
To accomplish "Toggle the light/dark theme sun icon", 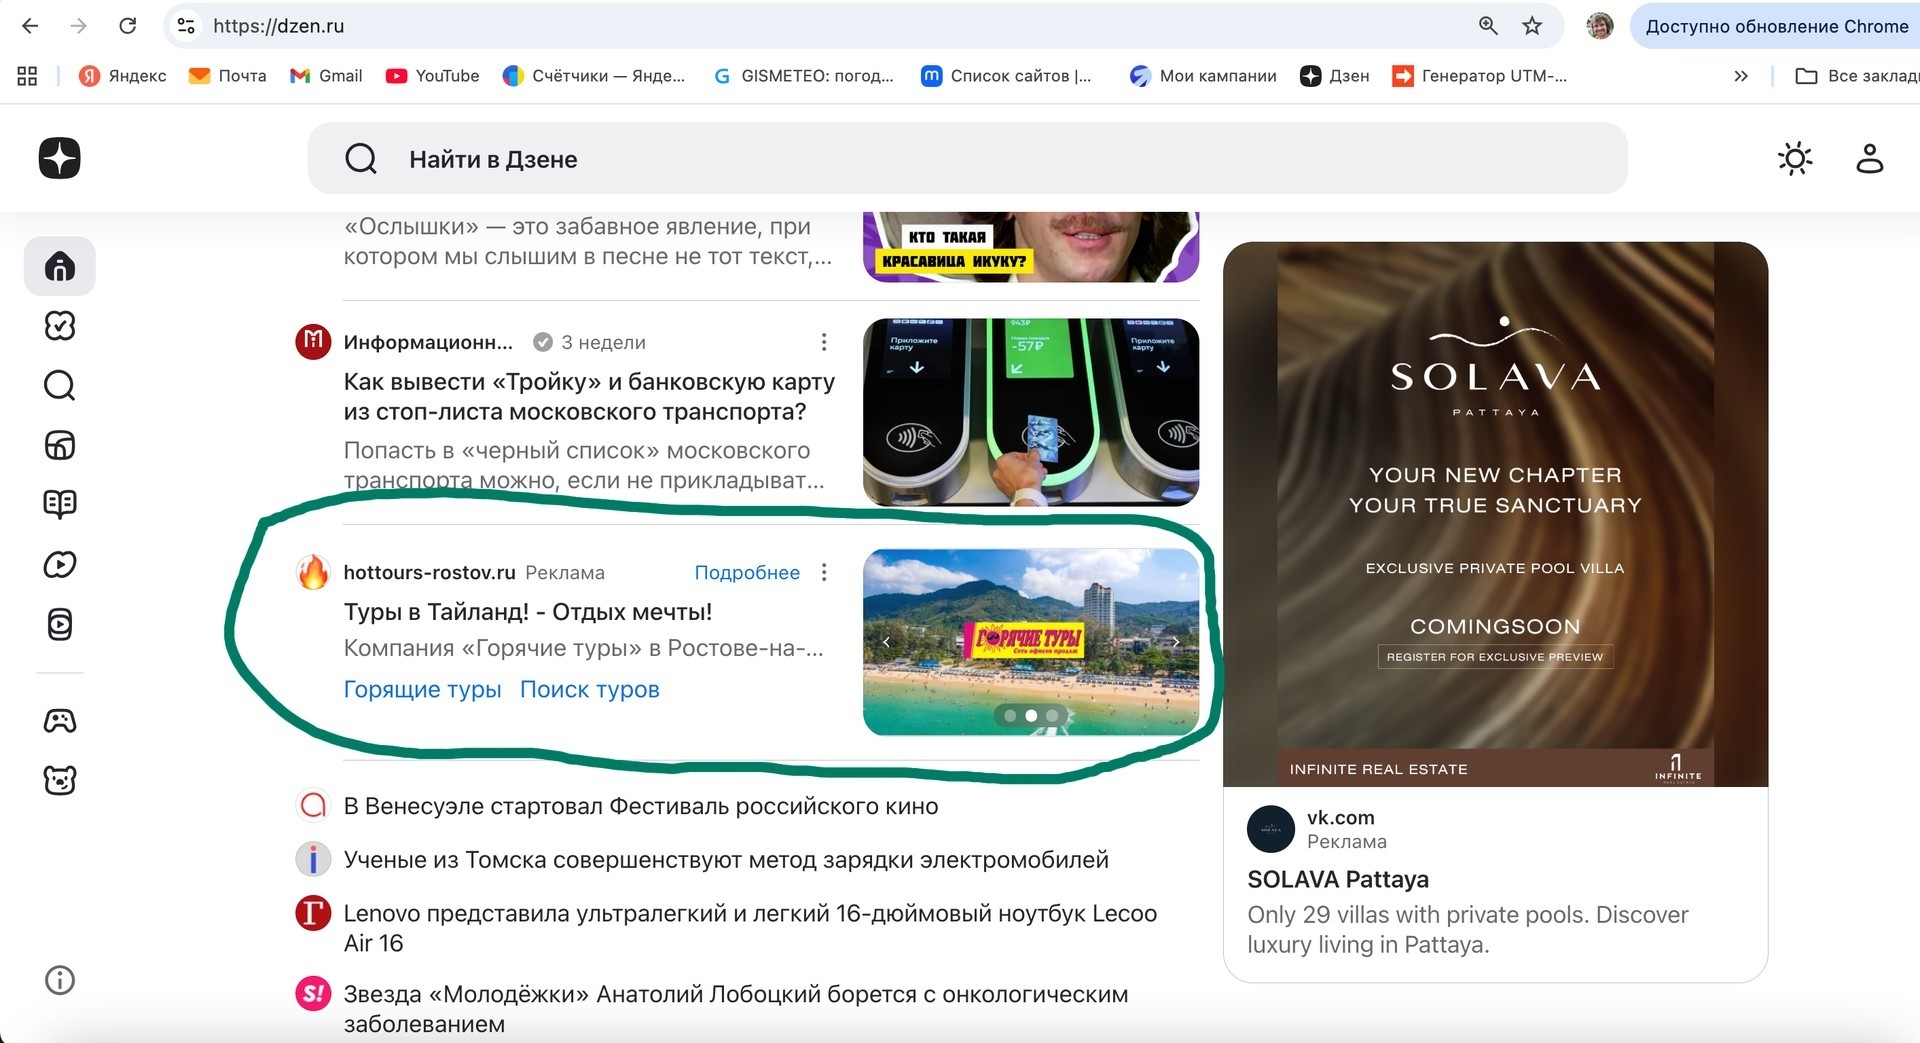I will click(1795, 158).
